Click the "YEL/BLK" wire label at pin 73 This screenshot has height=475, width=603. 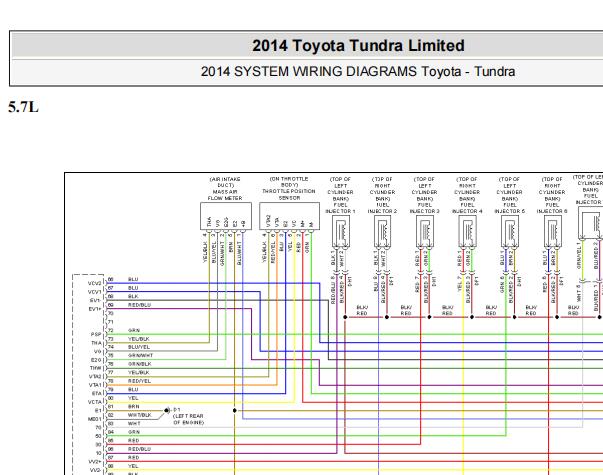click(138, 339)
